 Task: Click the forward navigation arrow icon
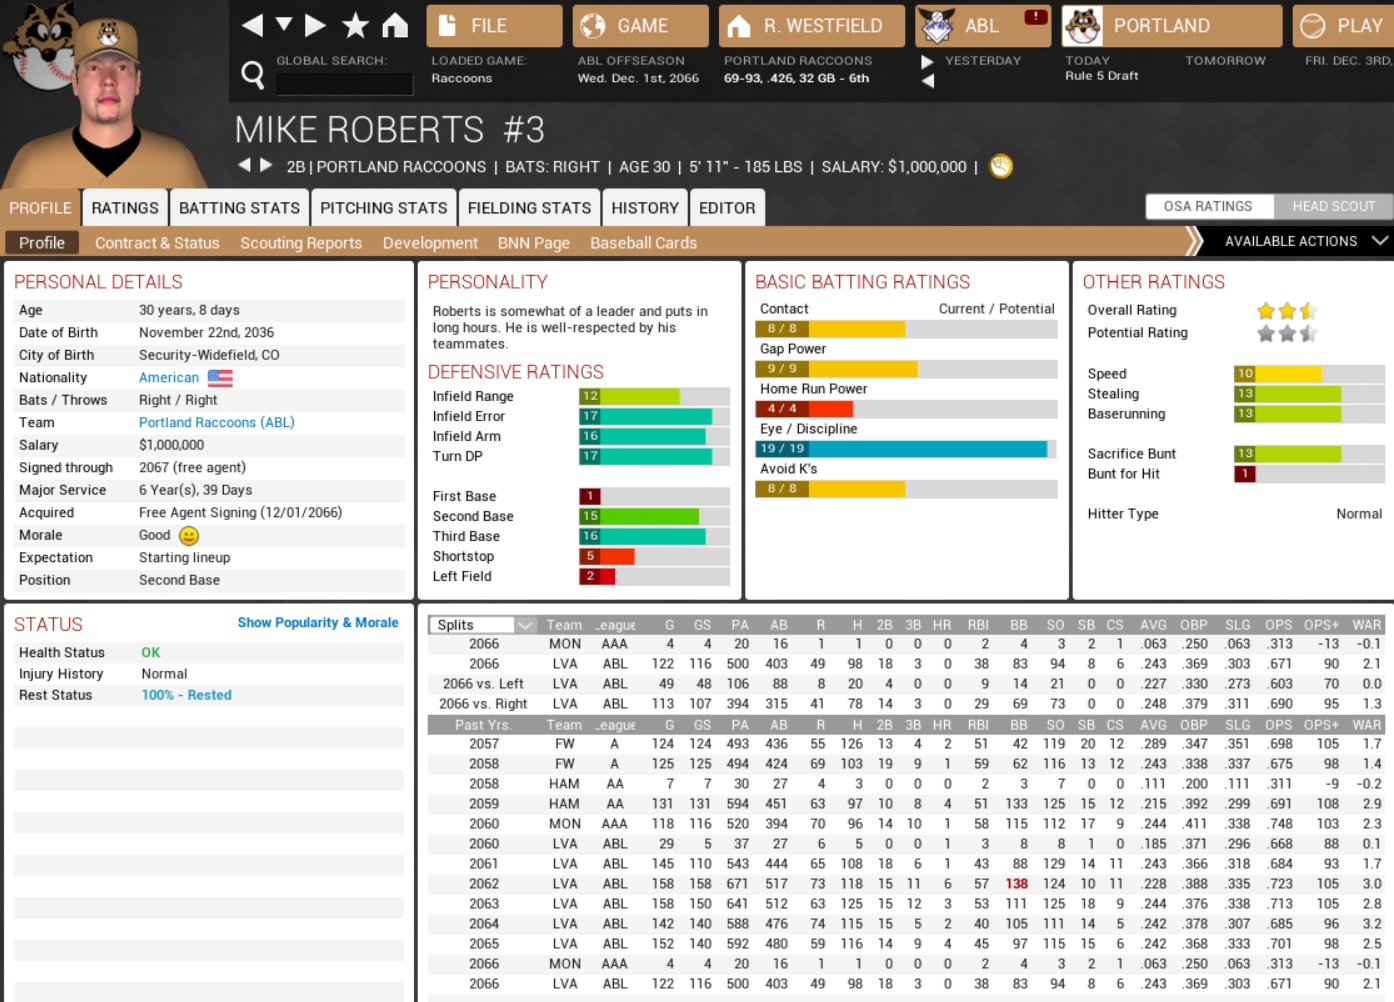point(316,25)
